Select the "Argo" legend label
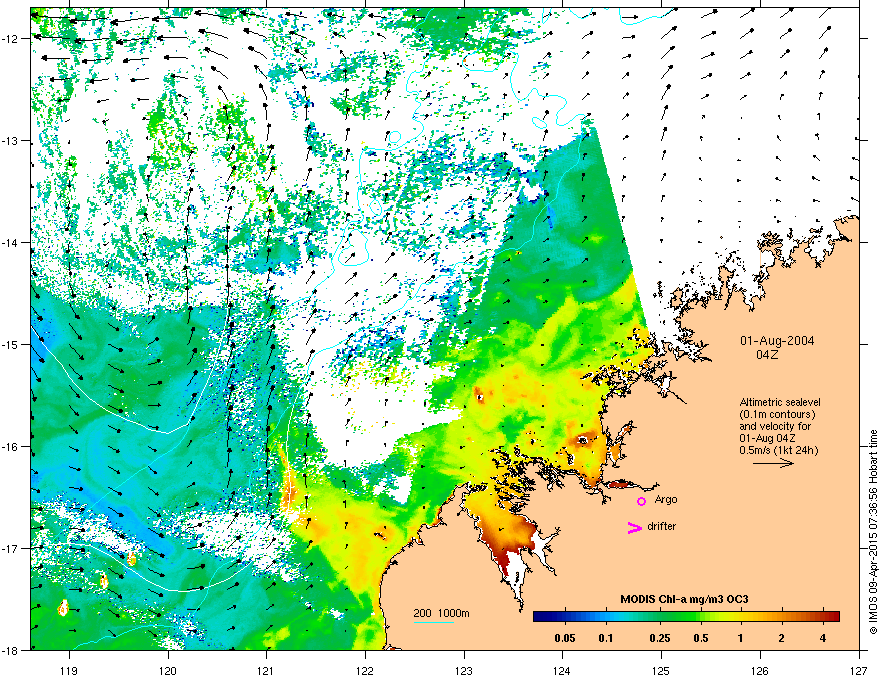Image resolution: width=880 pixels, height=680 pixels. tap(666, 499)
